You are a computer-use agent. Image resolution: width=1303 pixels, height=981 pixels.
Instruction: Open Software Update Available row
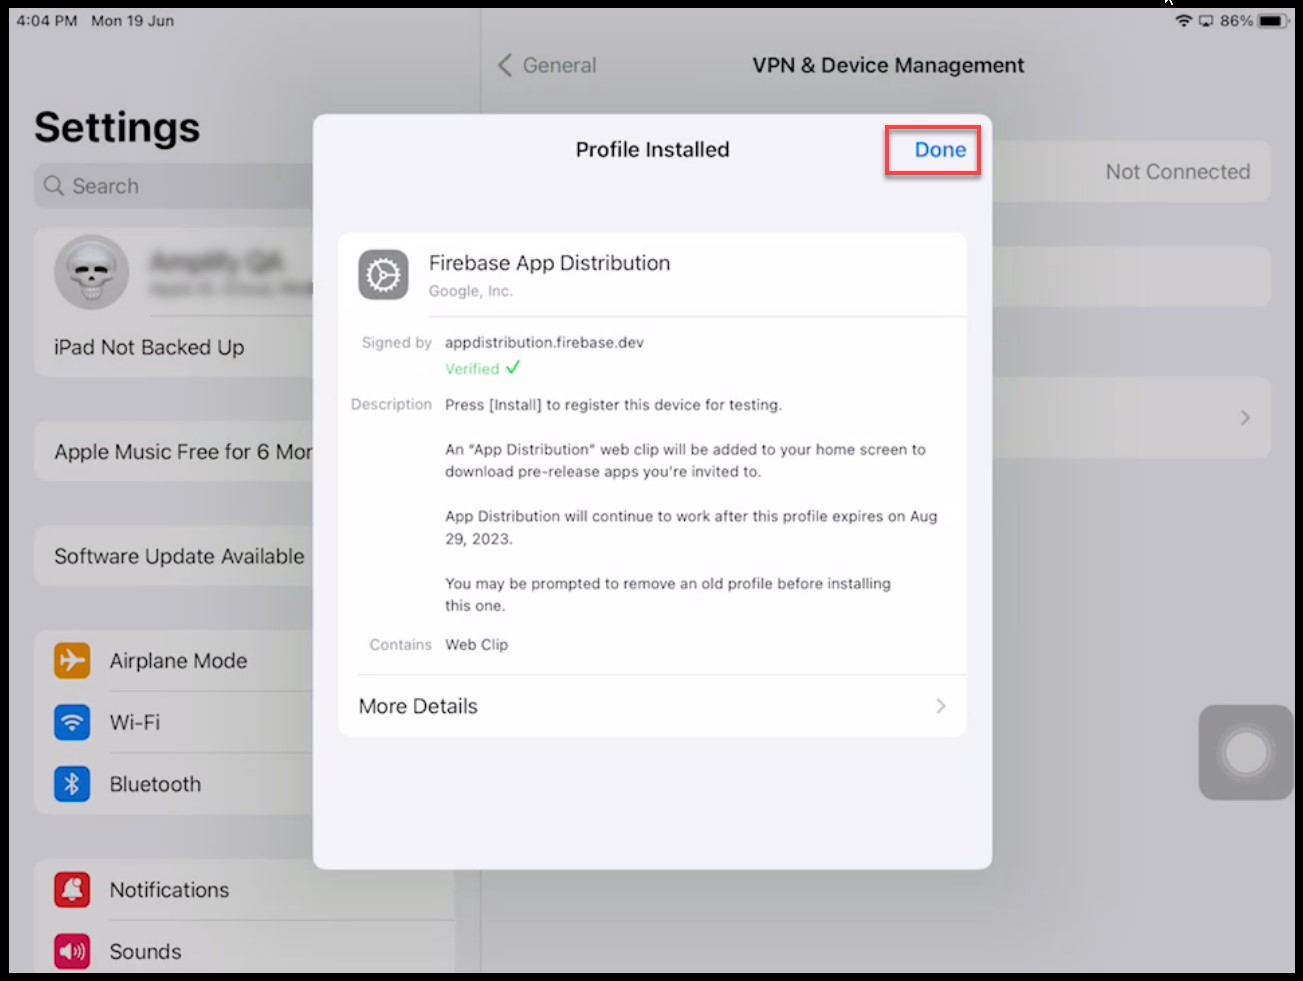(x=175, y=556)
